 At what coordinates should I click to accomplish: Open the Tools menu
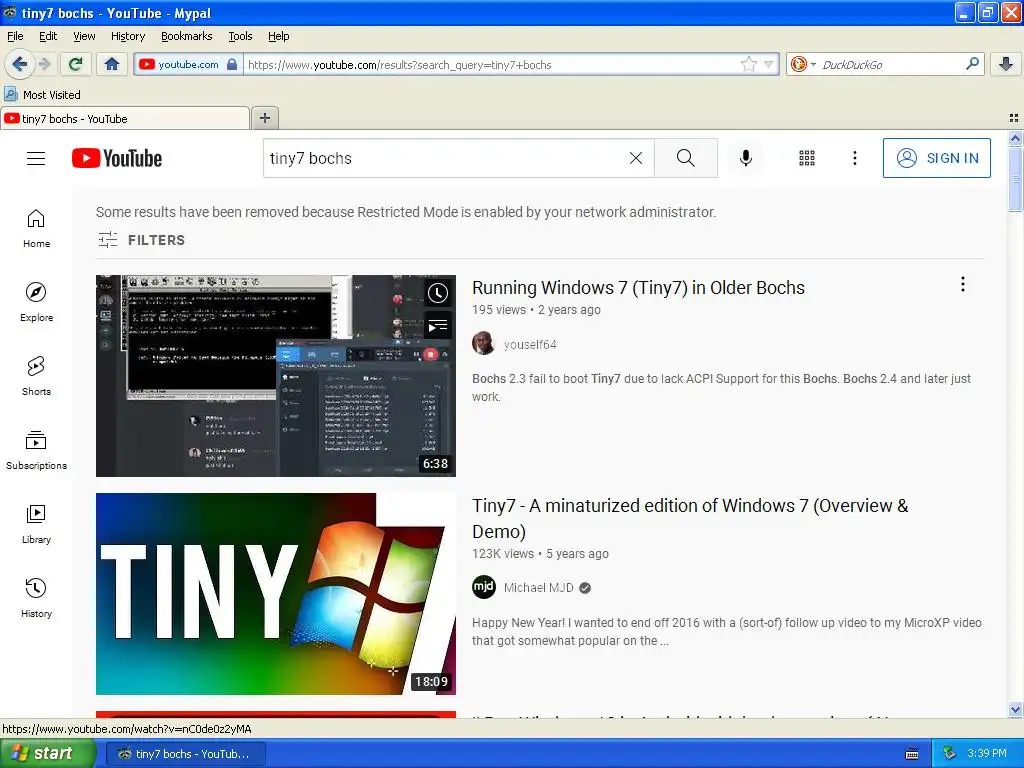click(240, 36)
